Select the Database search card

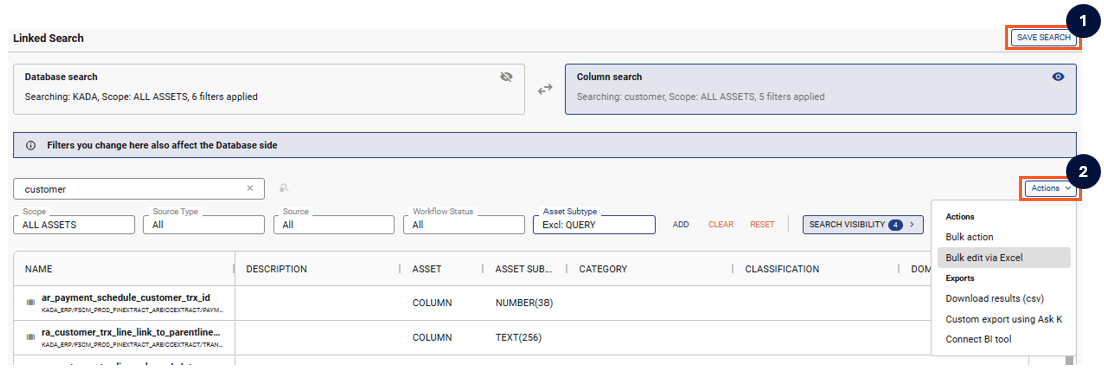(269, 89)
